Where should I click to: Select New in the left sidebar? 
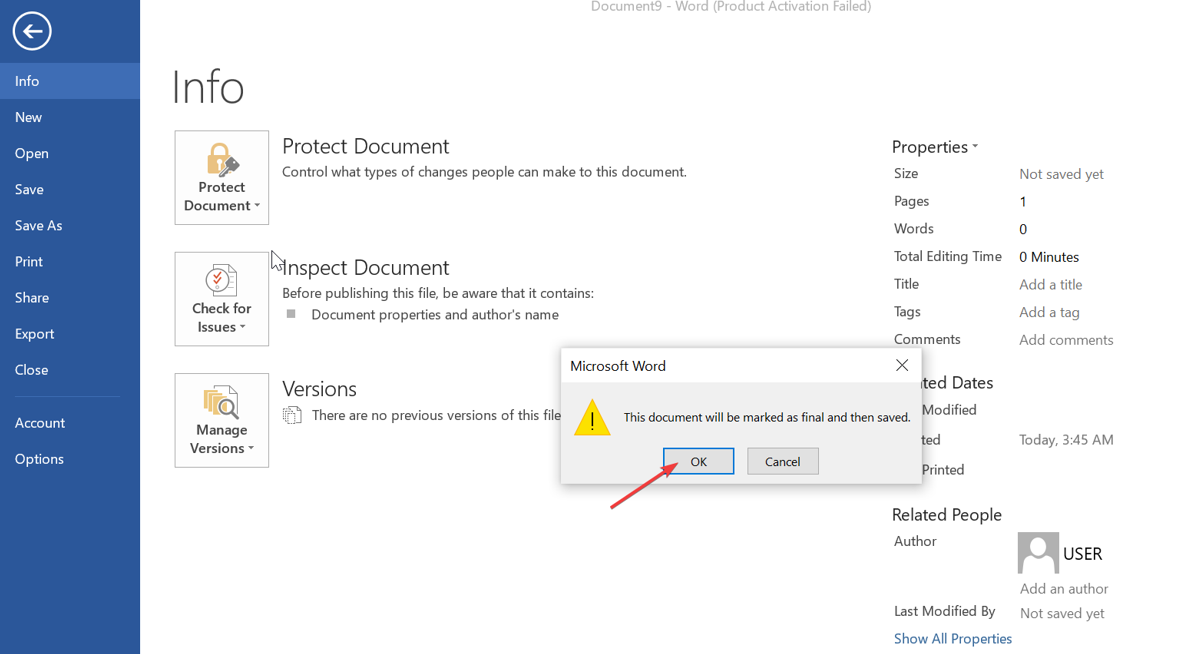click(28, 117)
